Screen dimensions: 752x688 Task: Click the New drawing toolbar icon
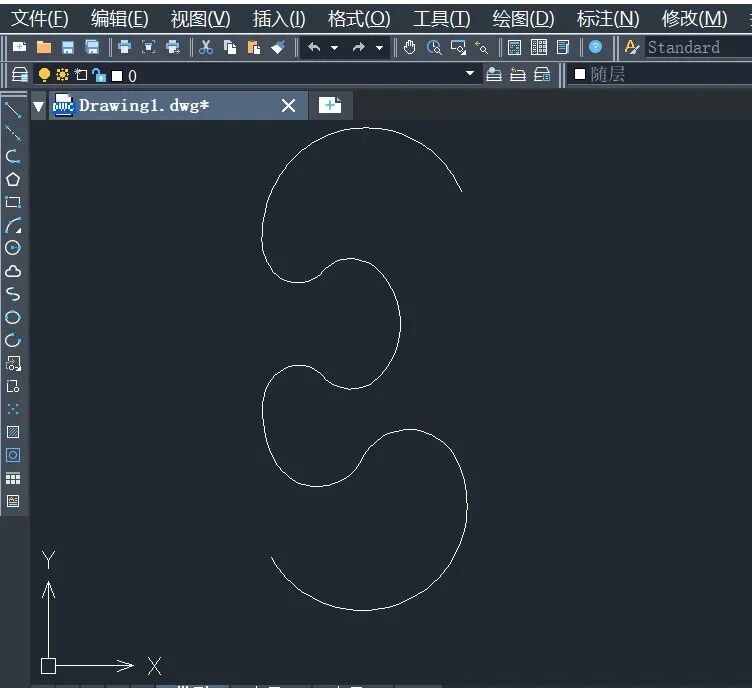click(x=20, y=47)
